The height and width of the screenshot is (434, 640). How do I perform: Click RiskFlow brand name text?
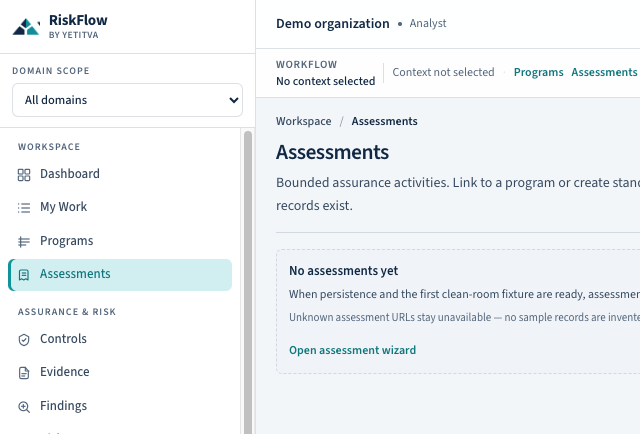(x=78, y=20)
